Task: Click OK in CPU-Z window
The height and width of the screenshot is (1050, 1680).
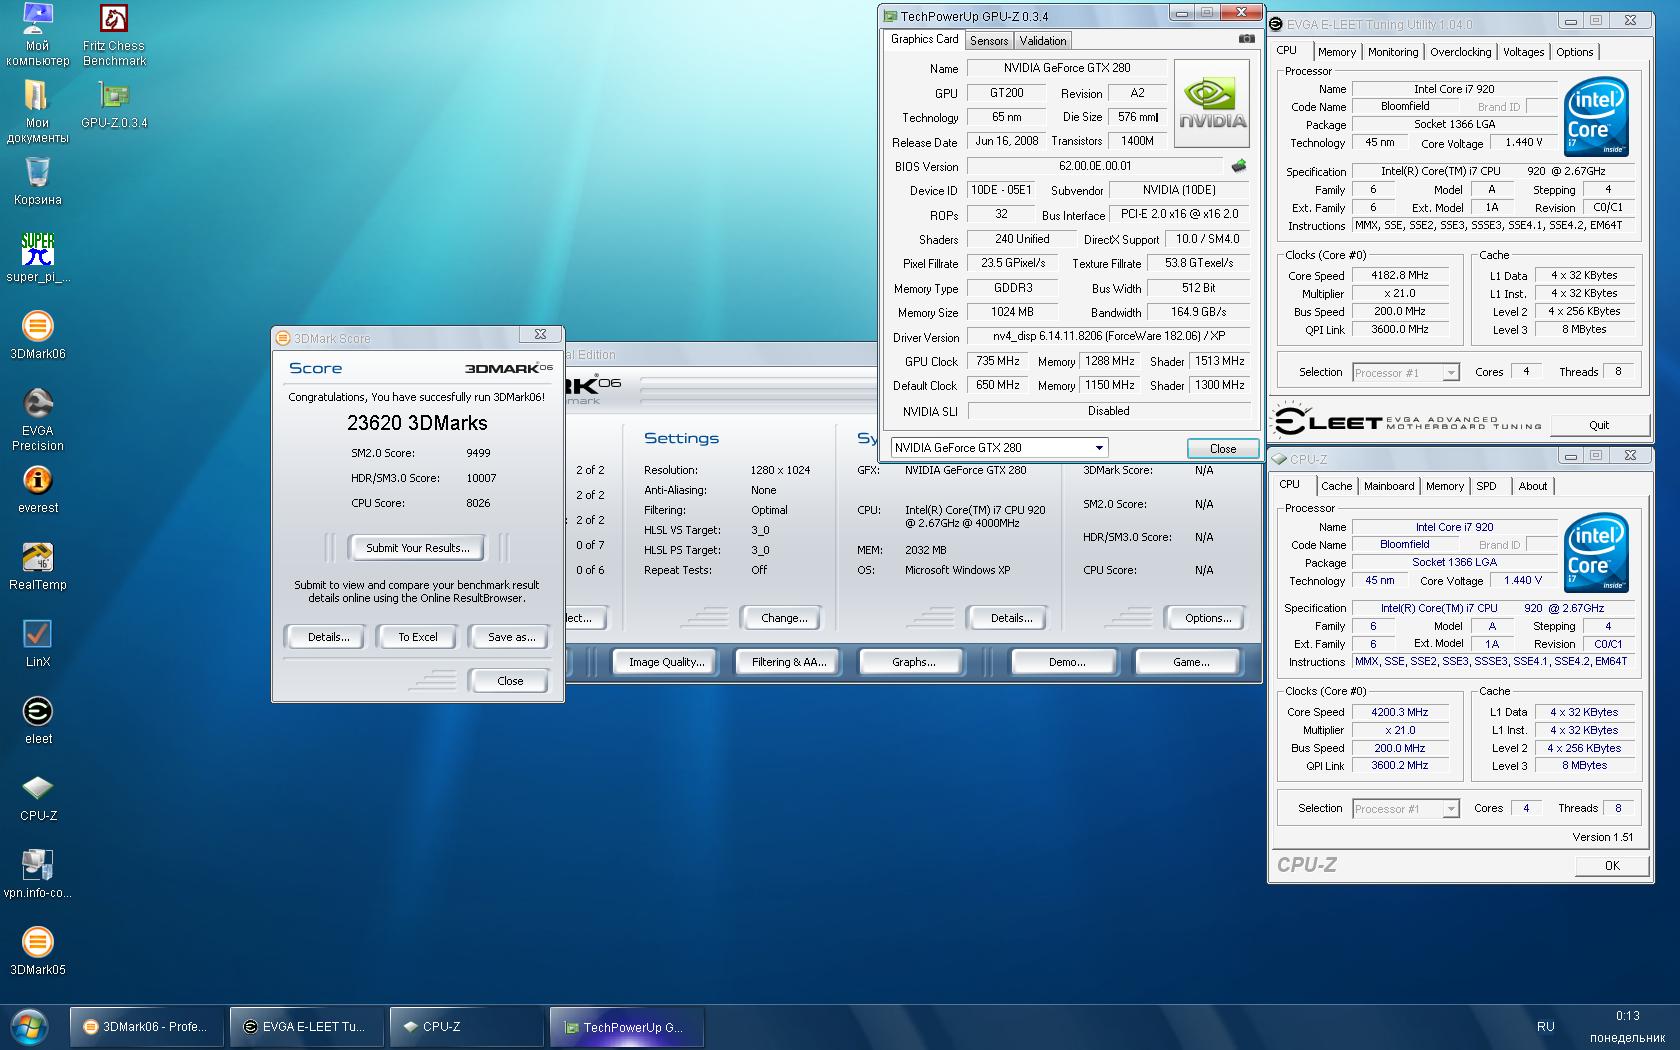Action: 1612,866
